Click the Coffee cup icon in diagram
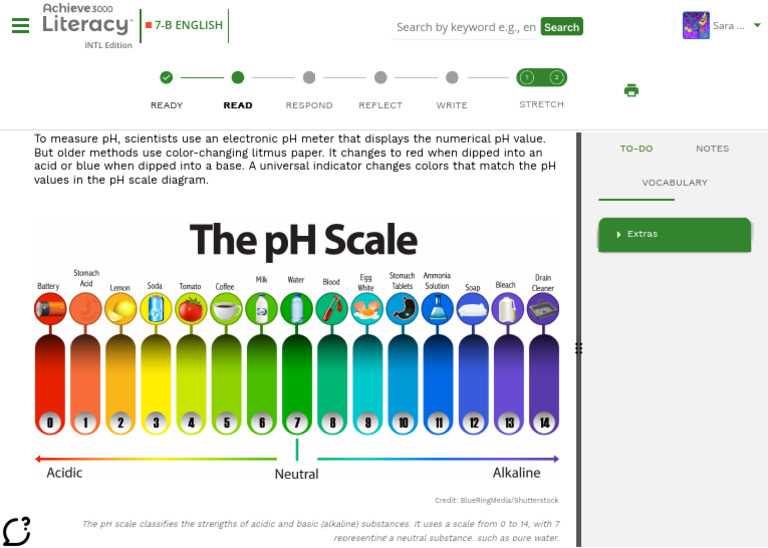768x548 pixels. 225,308
